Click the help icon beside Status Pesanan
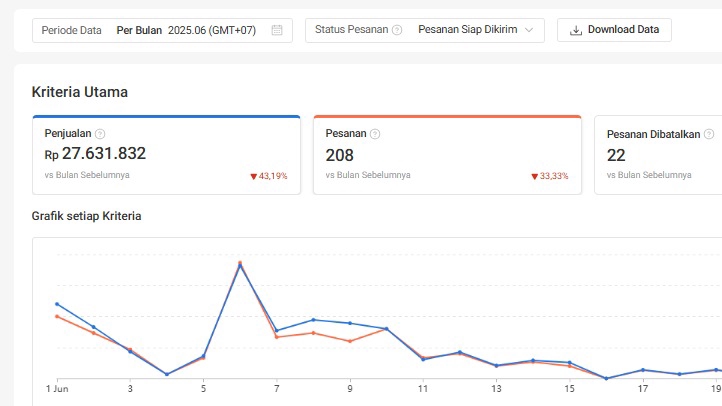Image resolution: width=722 pixels, height=406 pixels. click(397, 30)
